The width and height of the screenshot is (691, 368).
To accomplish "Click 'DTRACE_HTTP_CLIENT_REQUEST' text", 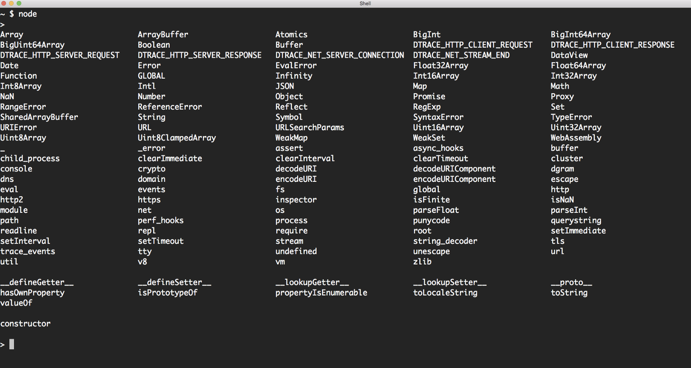I will coord(472,45).
